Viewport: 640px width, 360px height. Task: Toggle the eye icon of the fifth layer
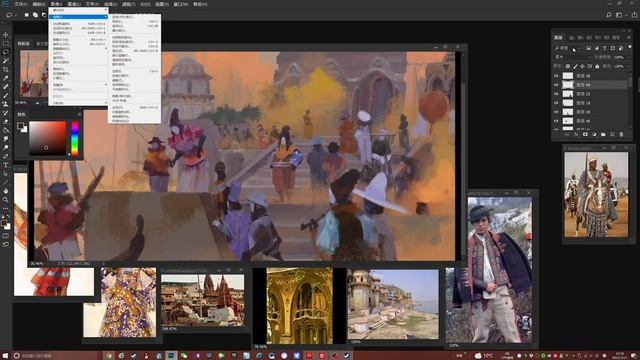point(556,112)
